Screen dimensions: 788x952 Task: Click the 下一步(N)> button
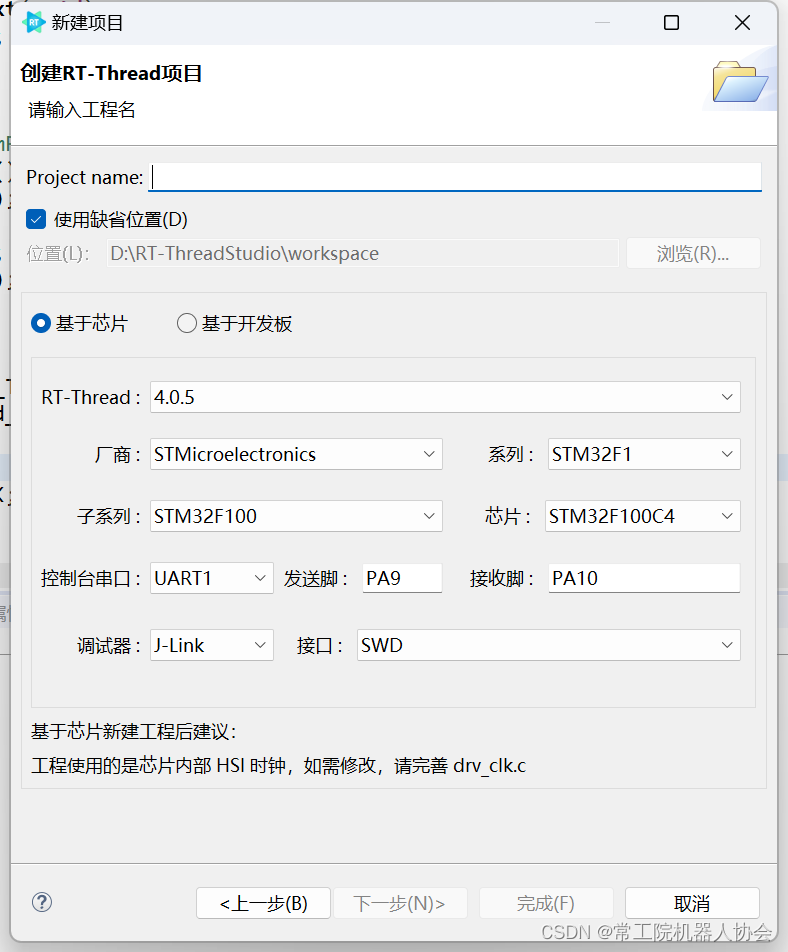(399, 903)
